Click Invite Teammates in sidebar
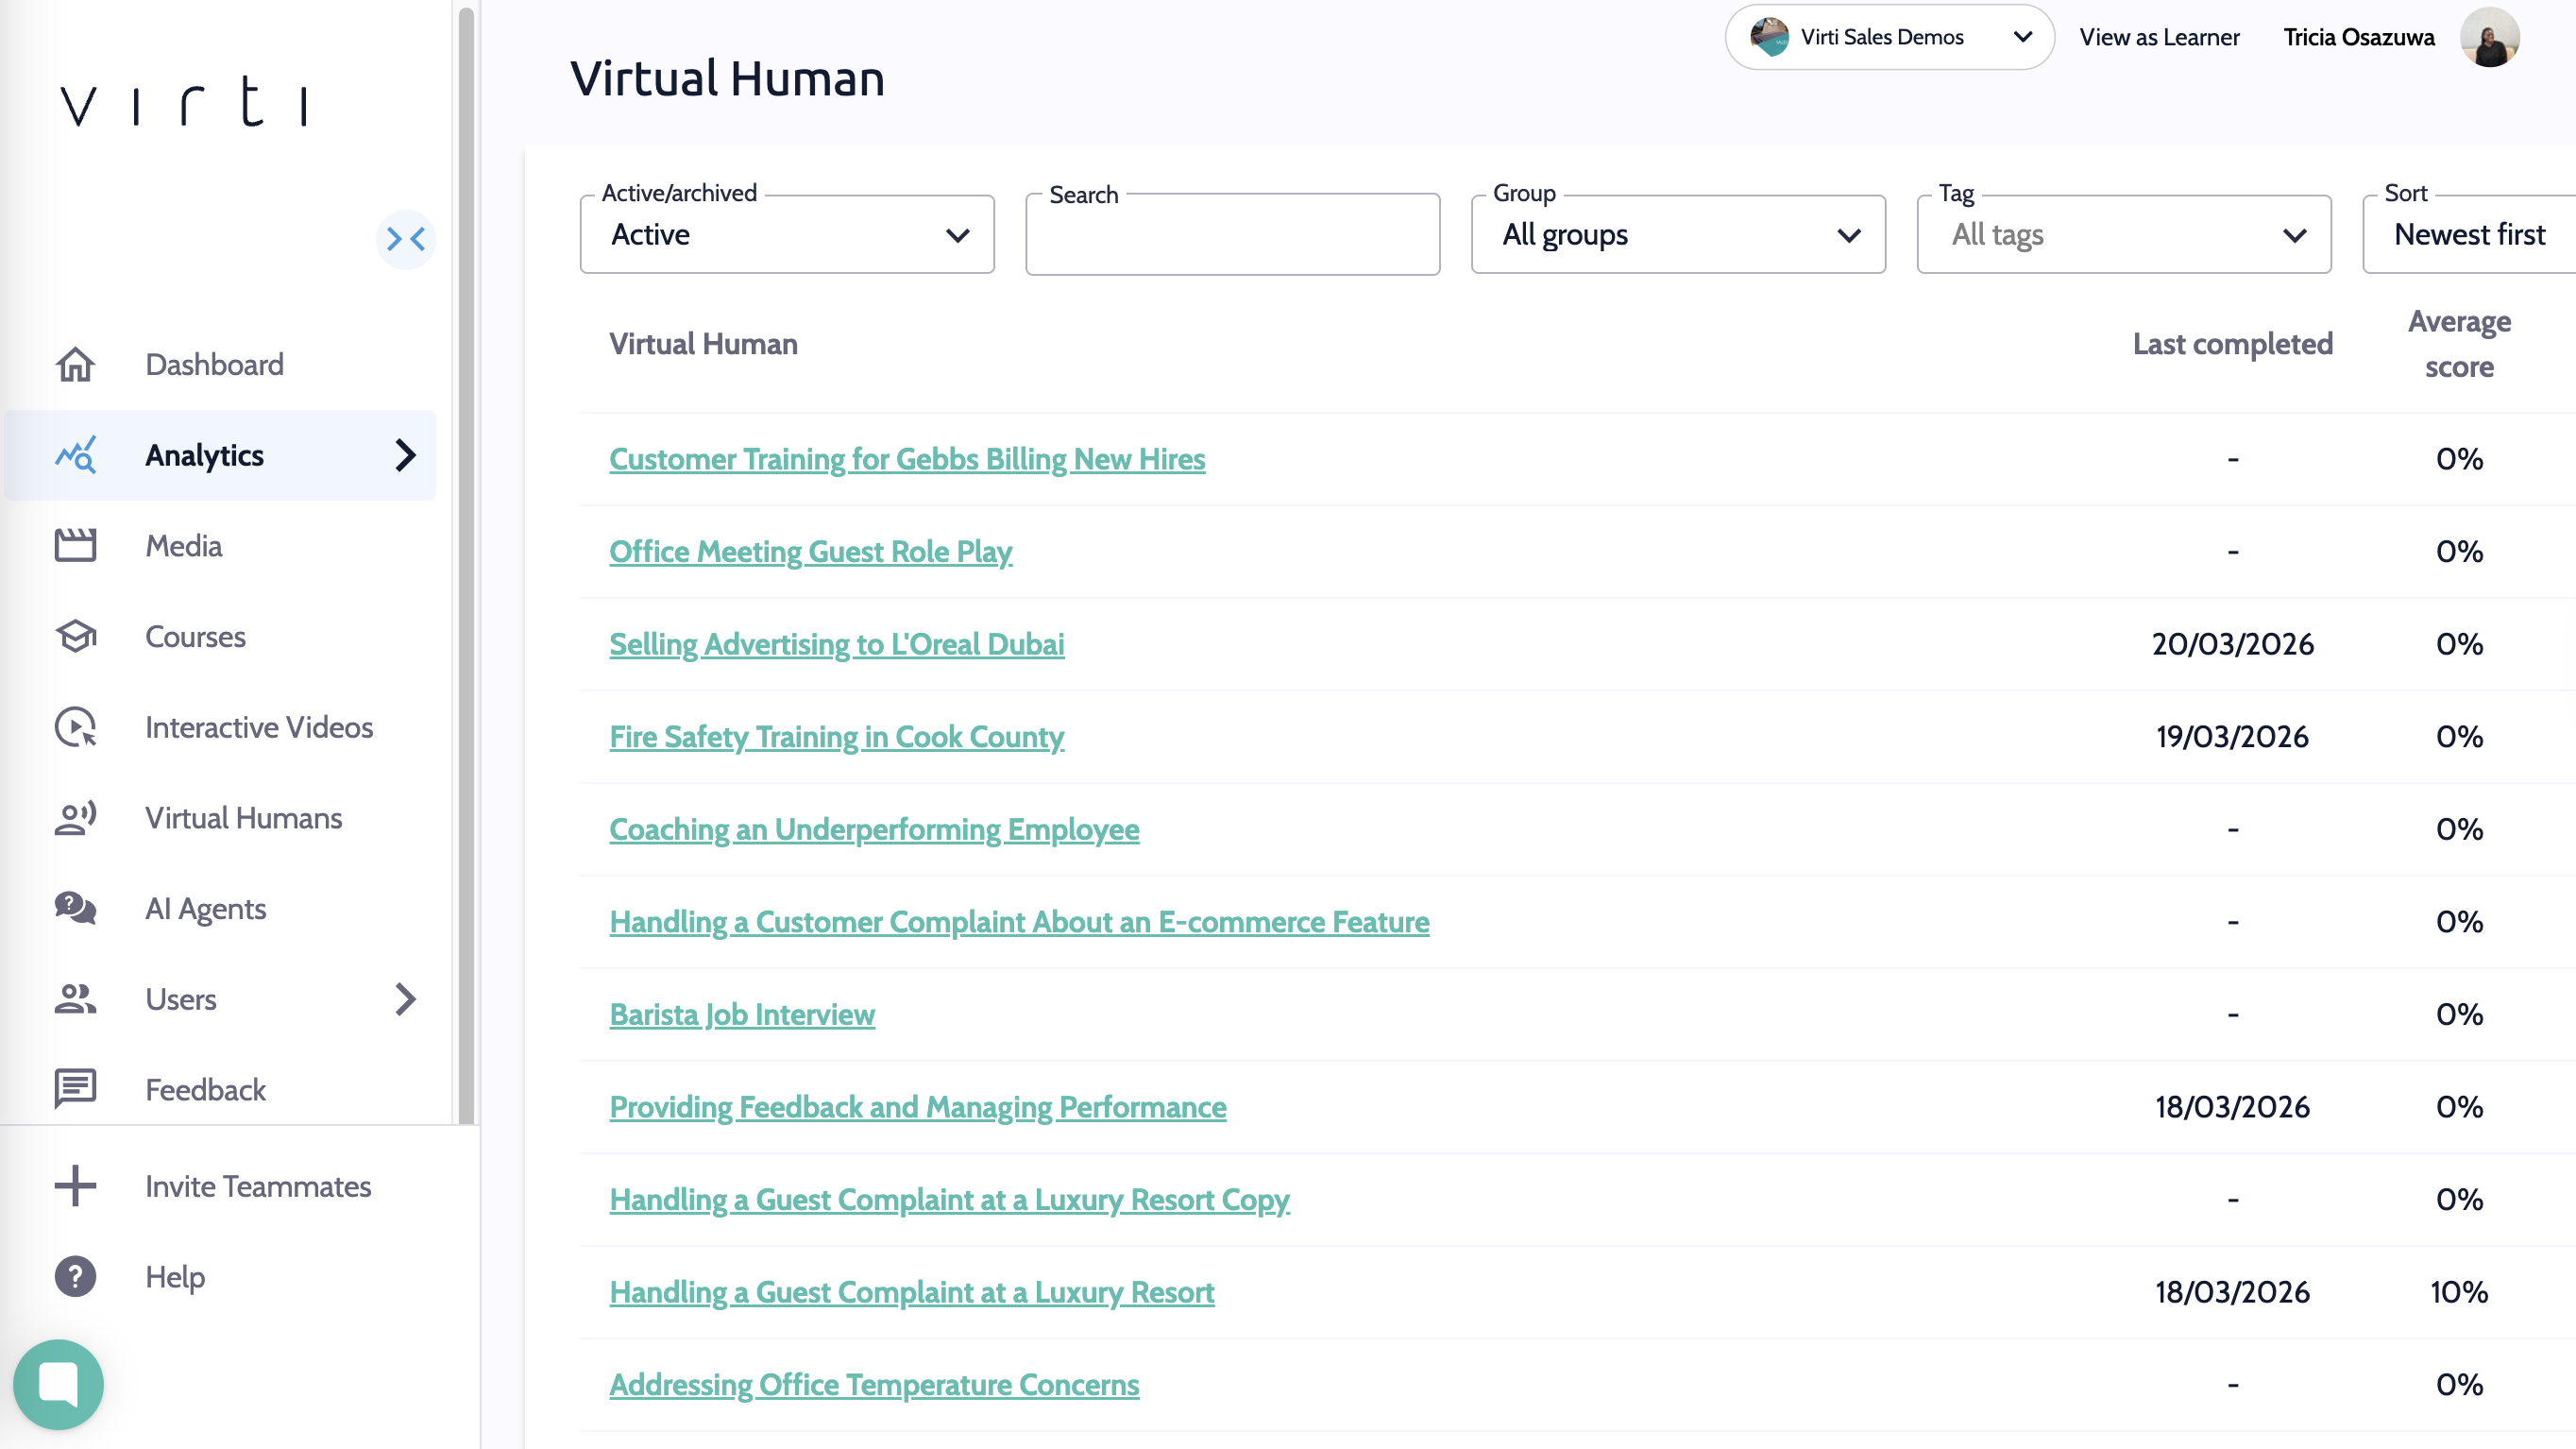The height and width of the screenshot is (1449, 2576). [258, 1186]
